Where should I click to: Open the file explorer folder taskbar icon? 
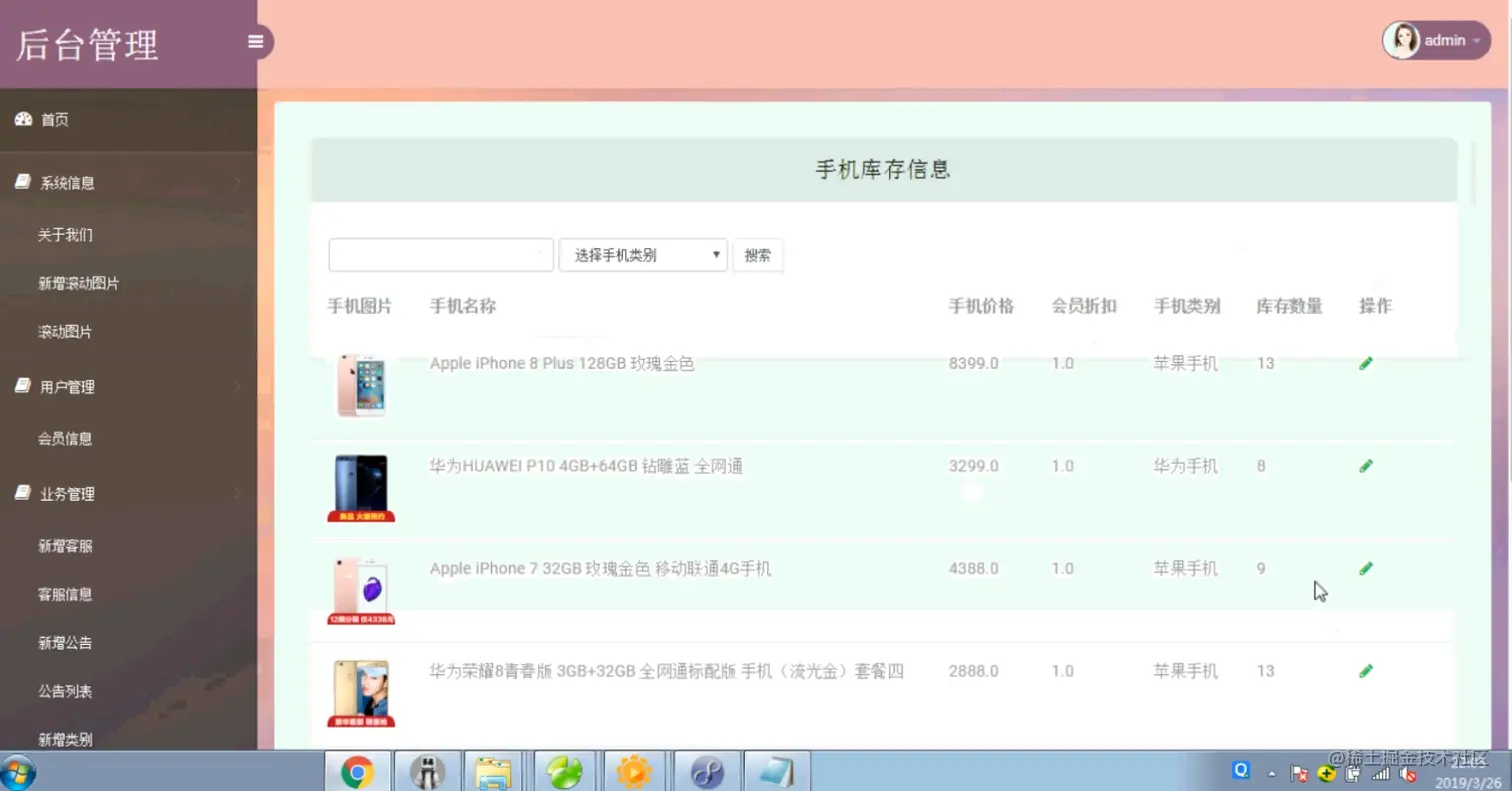click(493, 772)
